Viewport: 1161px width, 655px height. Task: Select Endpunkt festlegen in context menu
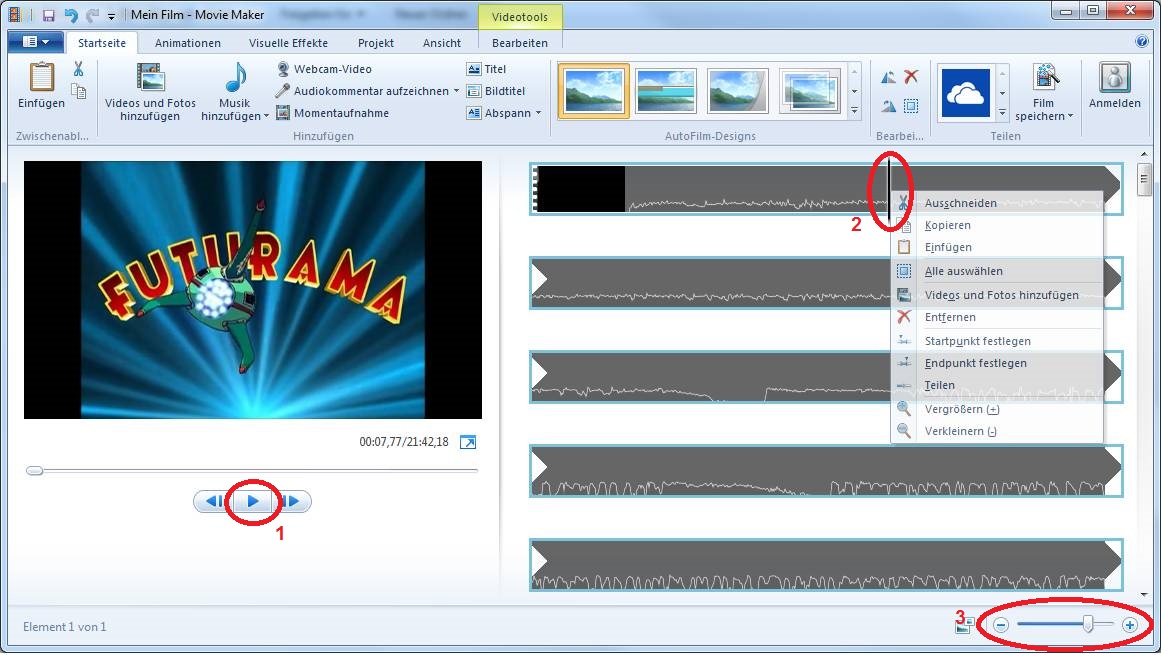pos(975,363)
